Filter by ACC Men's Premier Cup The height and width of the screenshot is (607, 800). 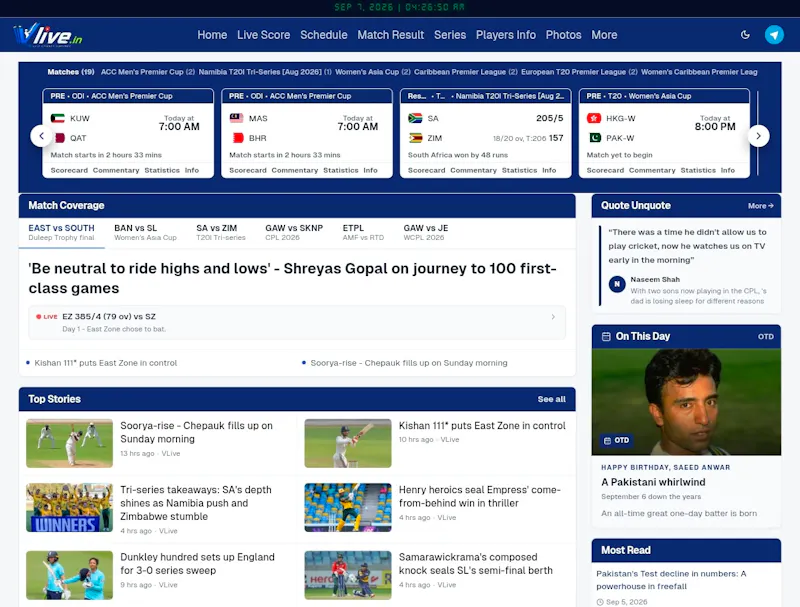pyautogui.click(x=148, y=72)
